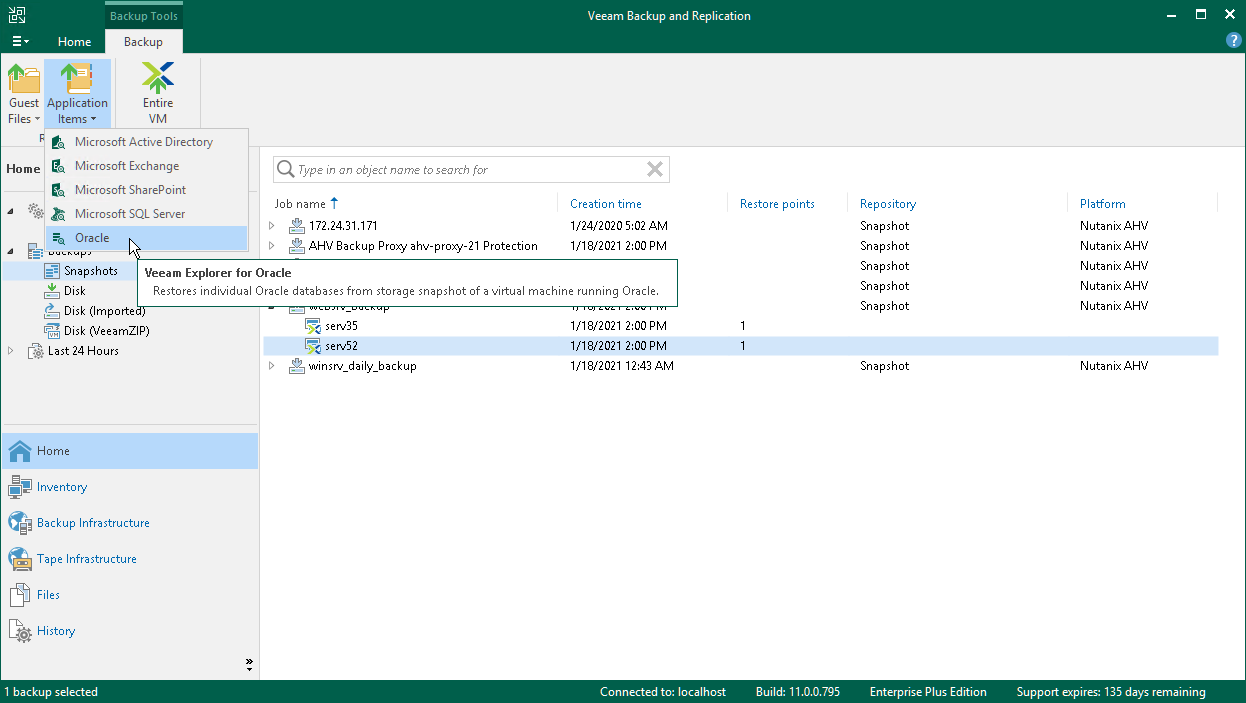Expand the Last 24 Hours node
Image resolution: width=1246 pixels, height=703 pixels.
coord(11,351)
